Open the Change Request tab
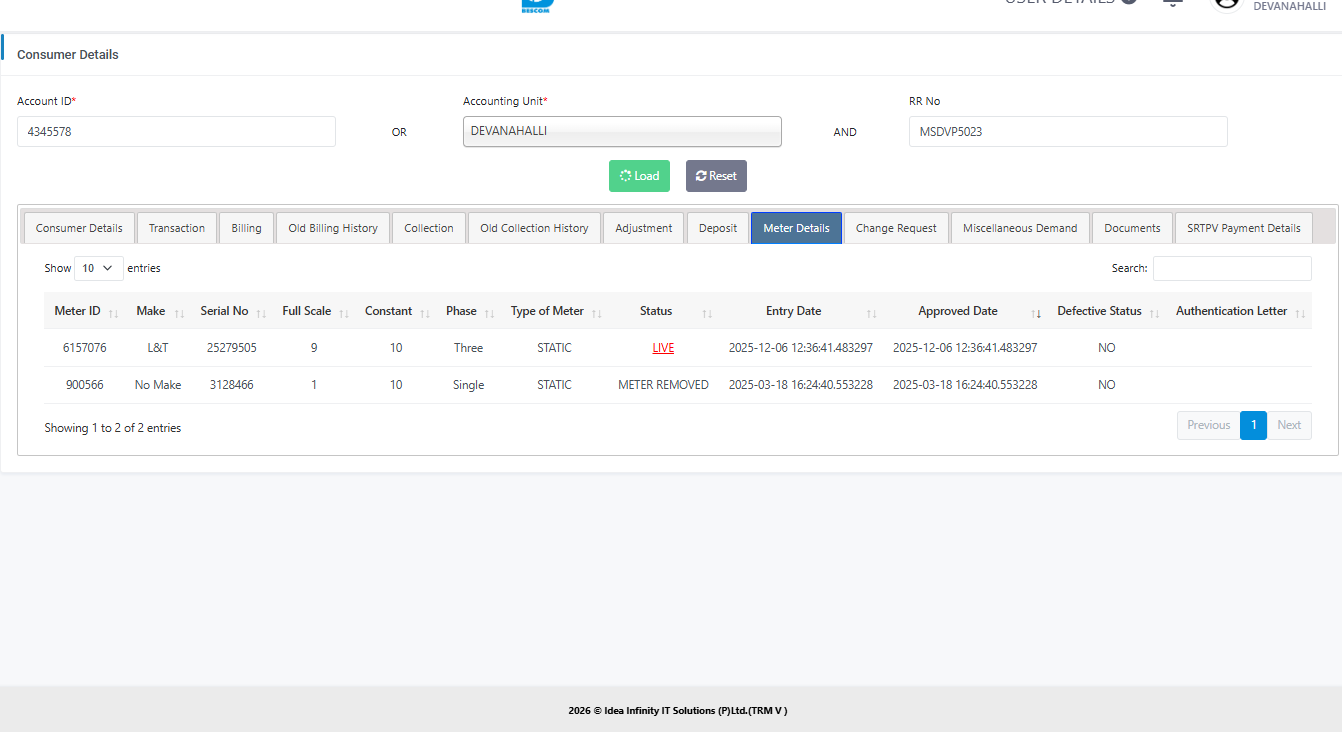Image resolution: width=1342 pixels, height=732 pixels. [896, 228]
